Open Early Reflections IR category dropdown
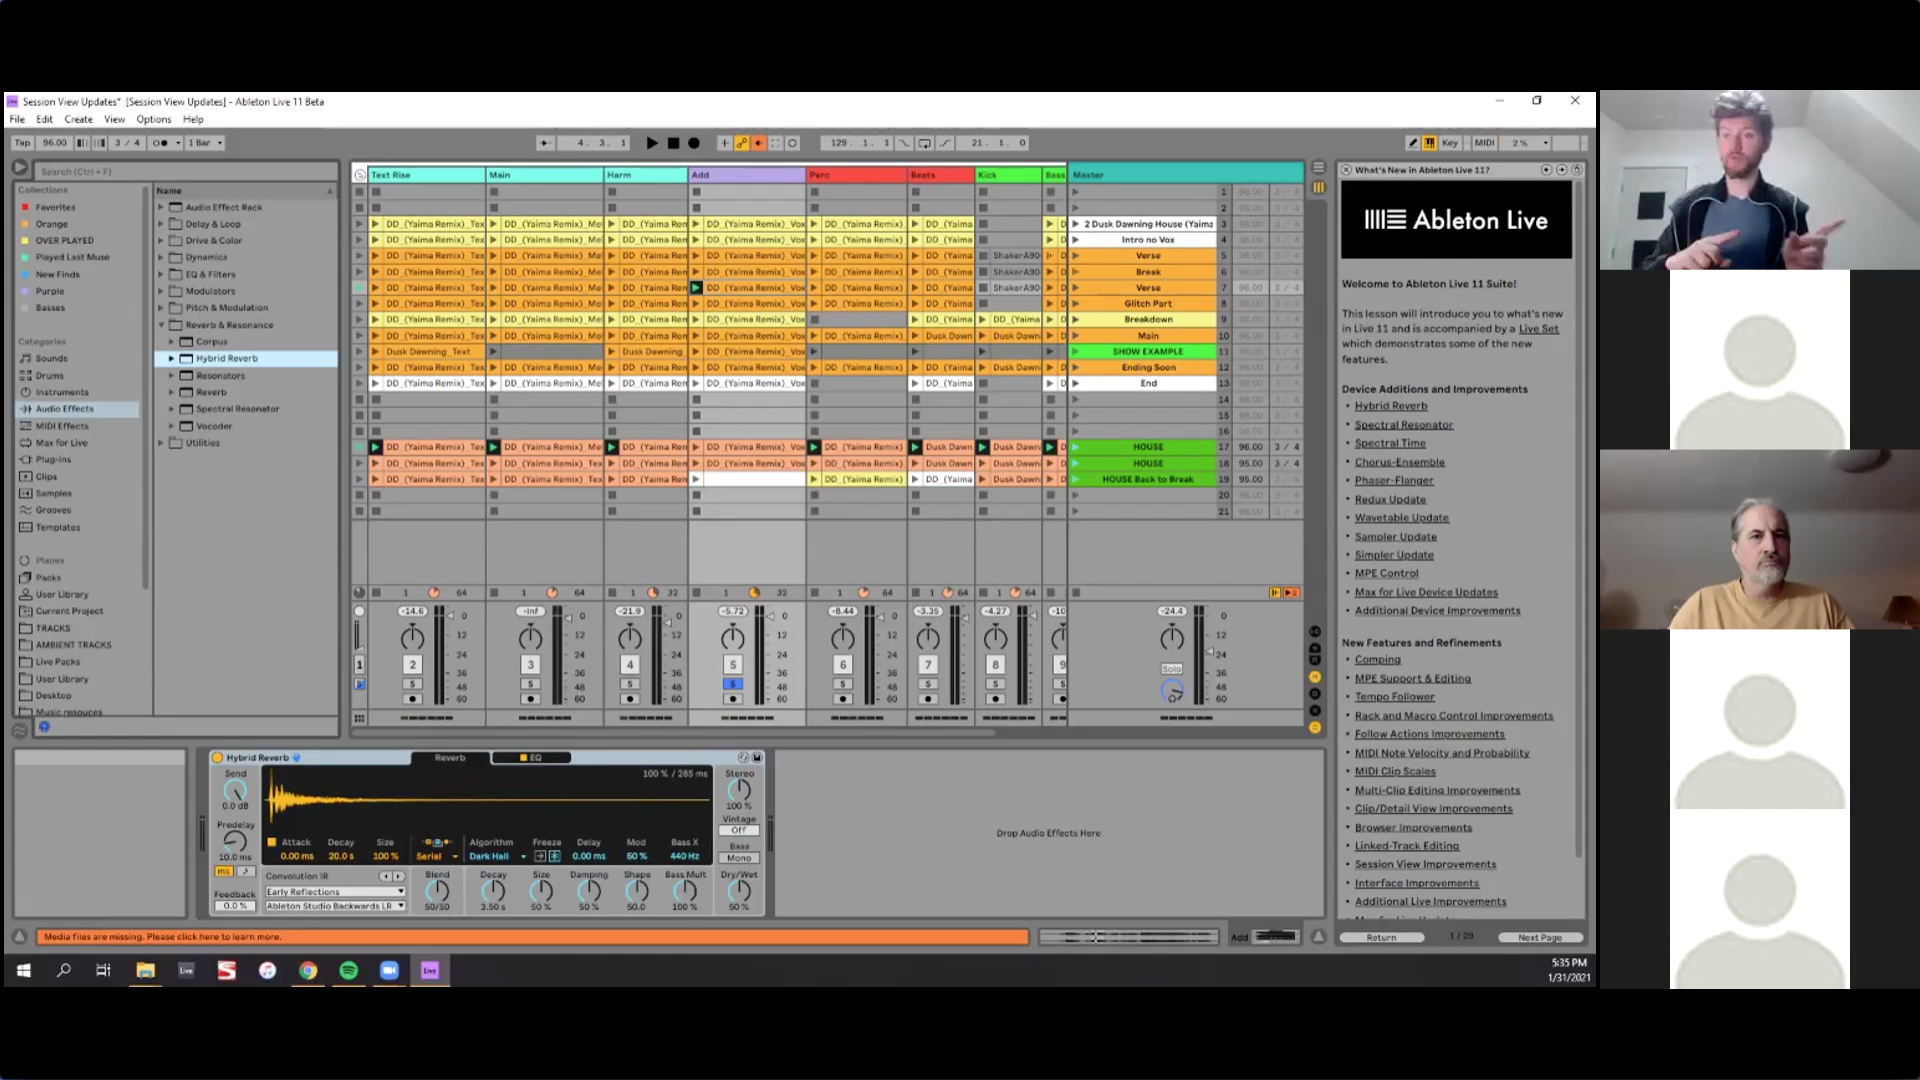 click(335, 892)
